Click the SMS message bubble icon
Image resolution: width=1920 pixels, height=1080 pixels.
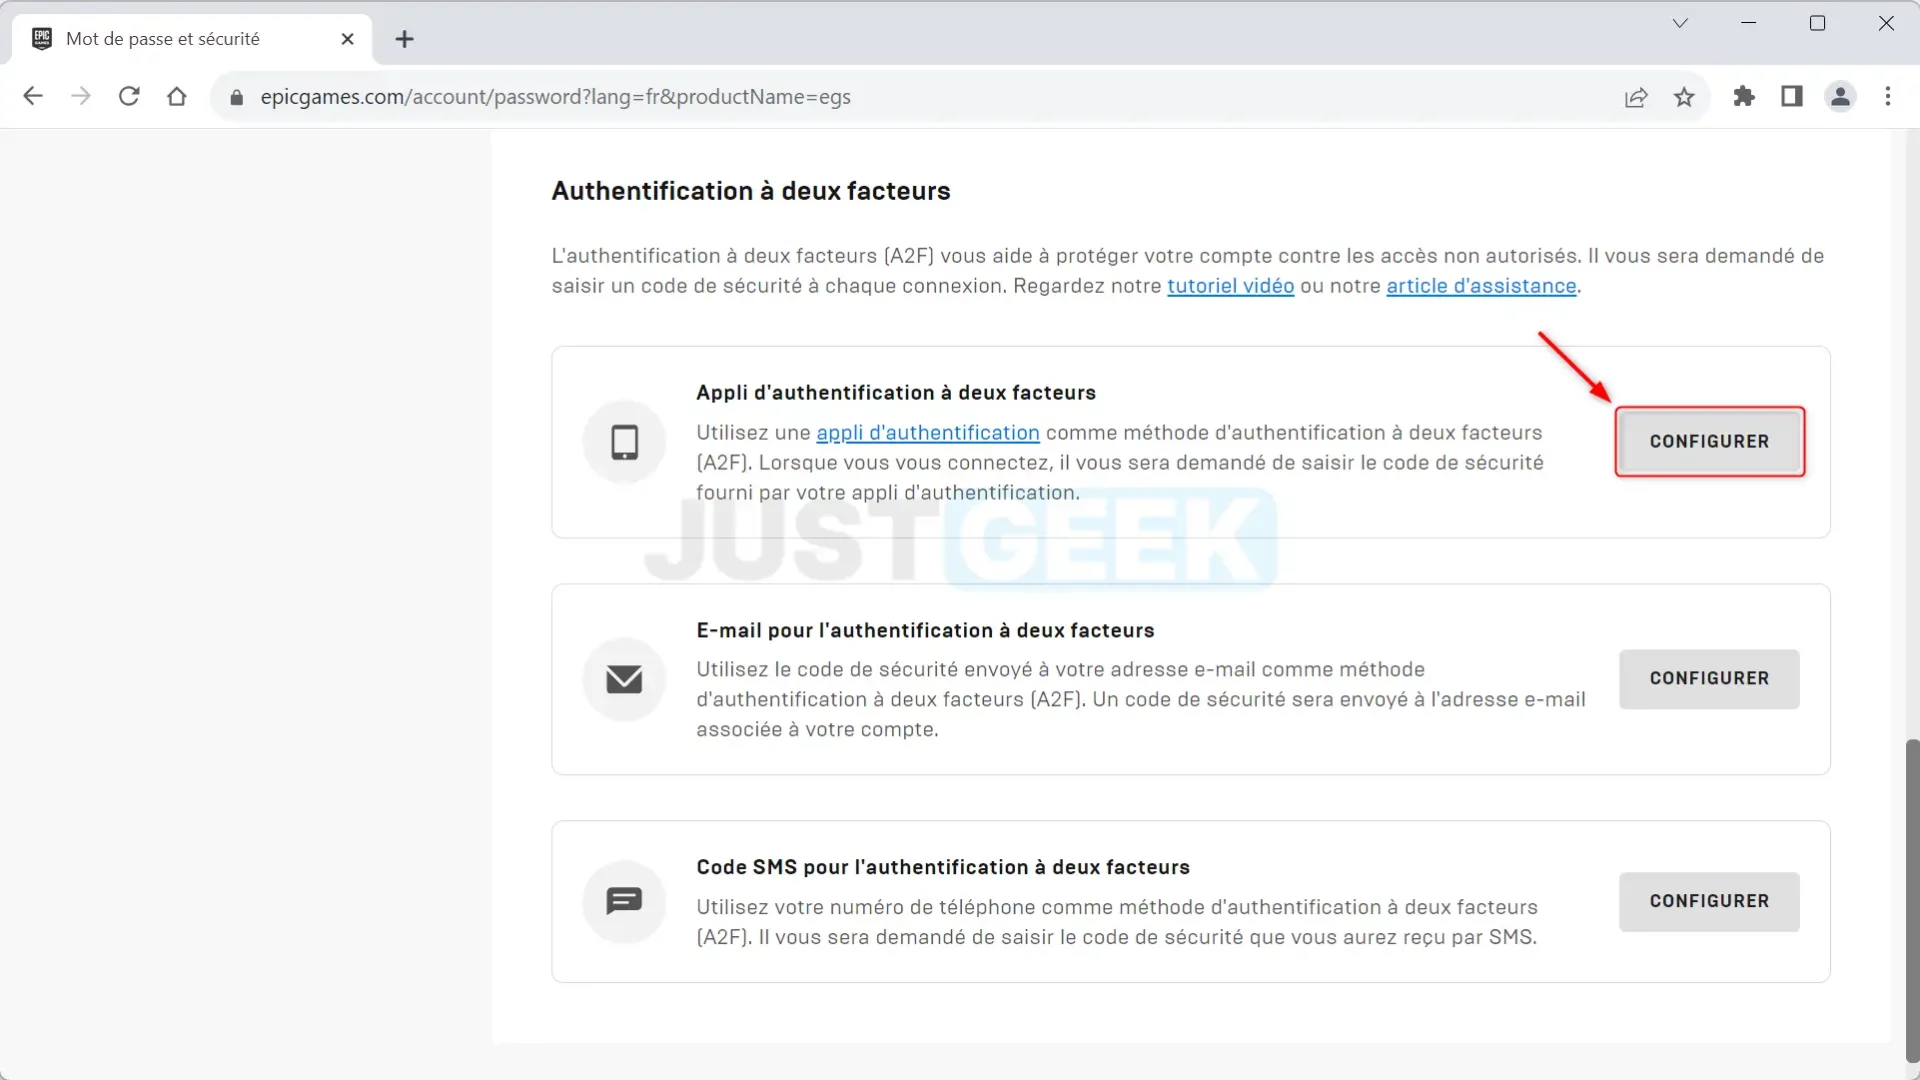tap(624, 901)
